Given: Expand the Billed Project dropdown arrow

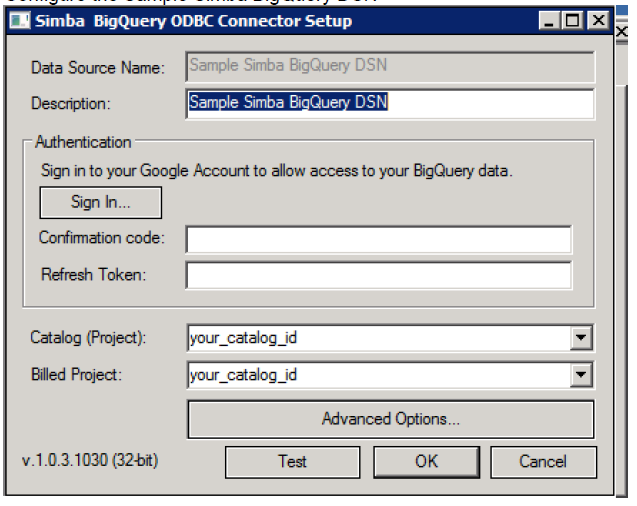Looking at the screenshot, I should [x=581, y=374].
